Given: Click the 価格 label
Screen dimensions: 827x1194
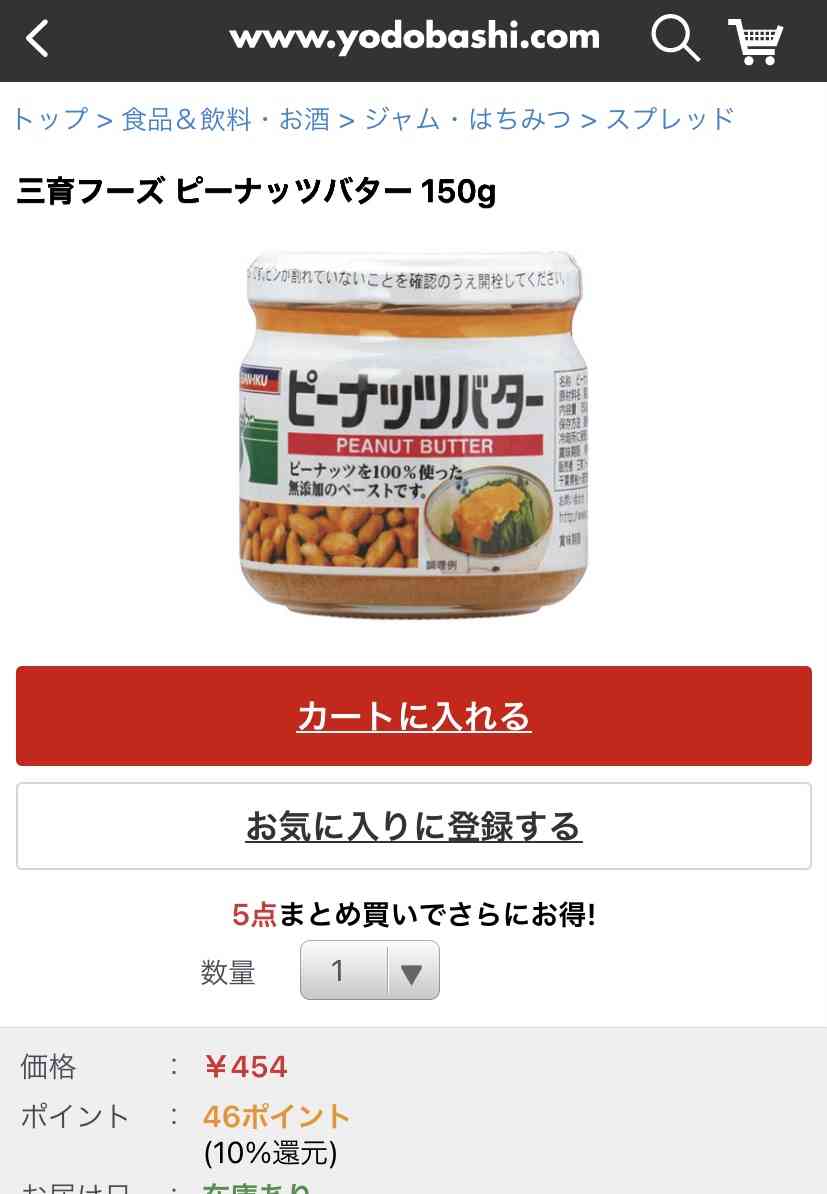Looking at the screenshot, I should [48, 1066].
